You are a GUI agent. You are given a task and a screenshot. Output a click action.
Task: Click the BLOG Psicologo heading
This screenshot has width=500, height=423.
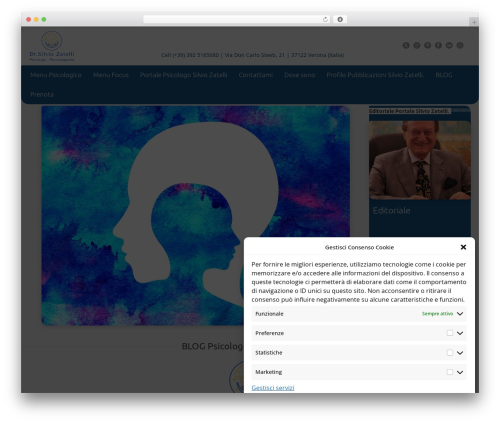(212, 346)
